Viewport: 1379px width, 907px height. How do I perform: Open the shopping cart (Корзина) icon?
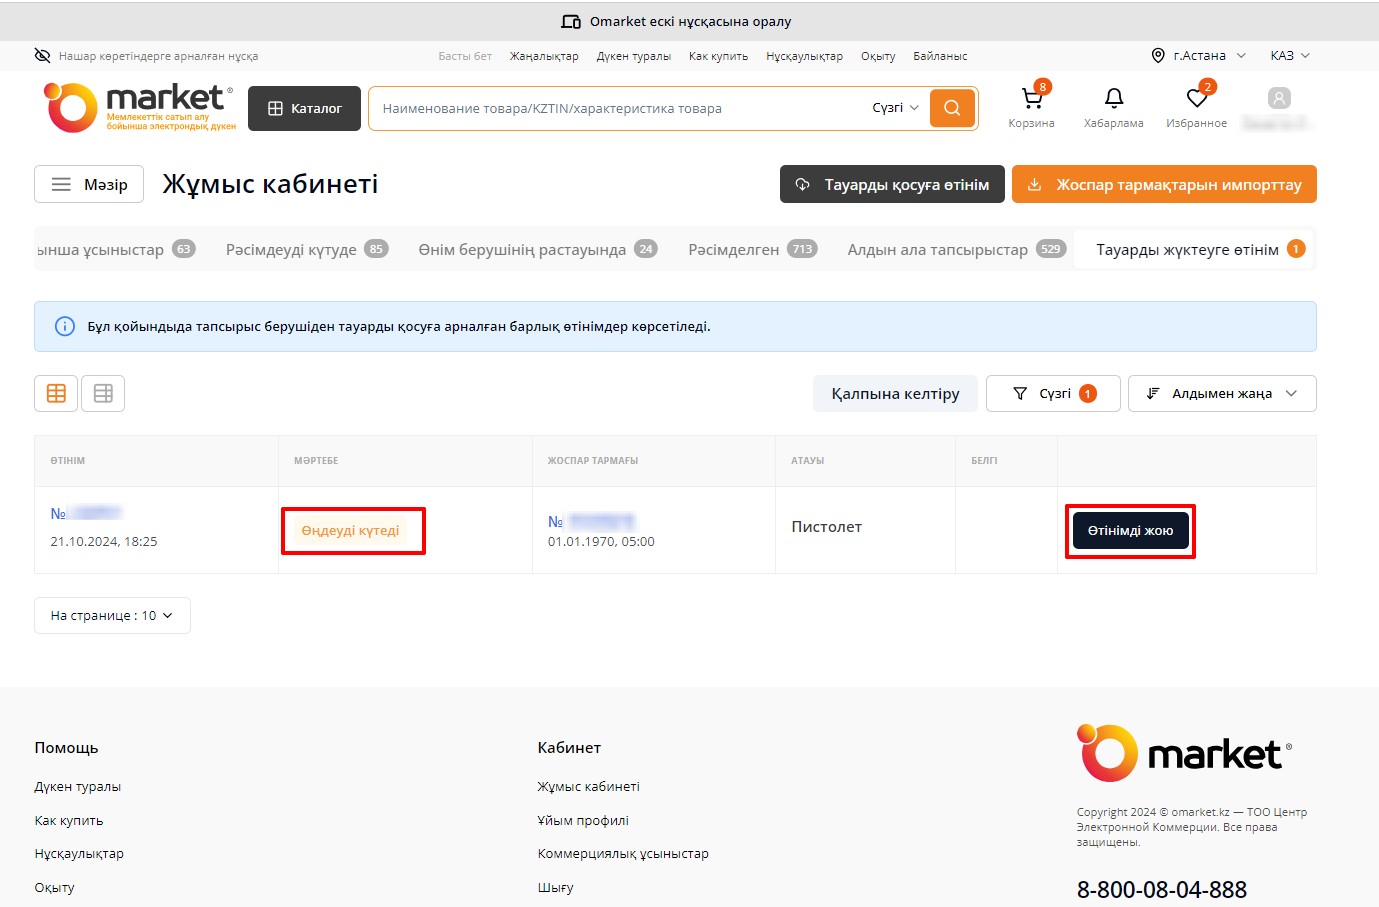pos(1031,99)
